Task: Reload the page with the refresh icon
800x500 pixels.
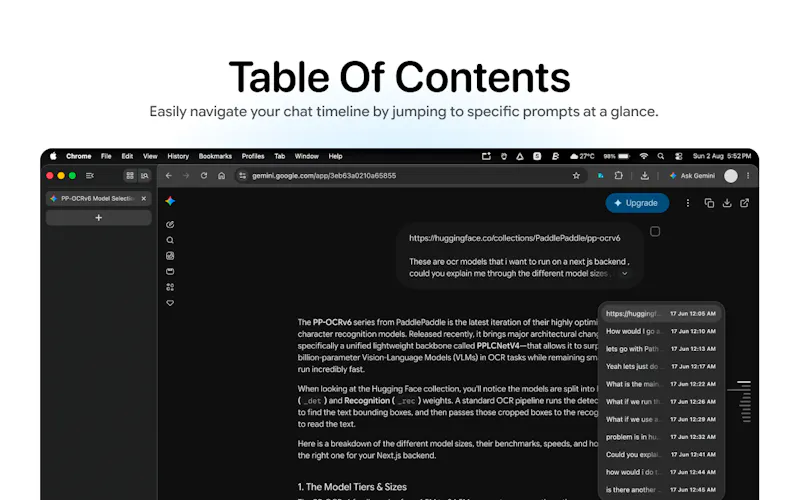Action: click(x=204, y=176)
